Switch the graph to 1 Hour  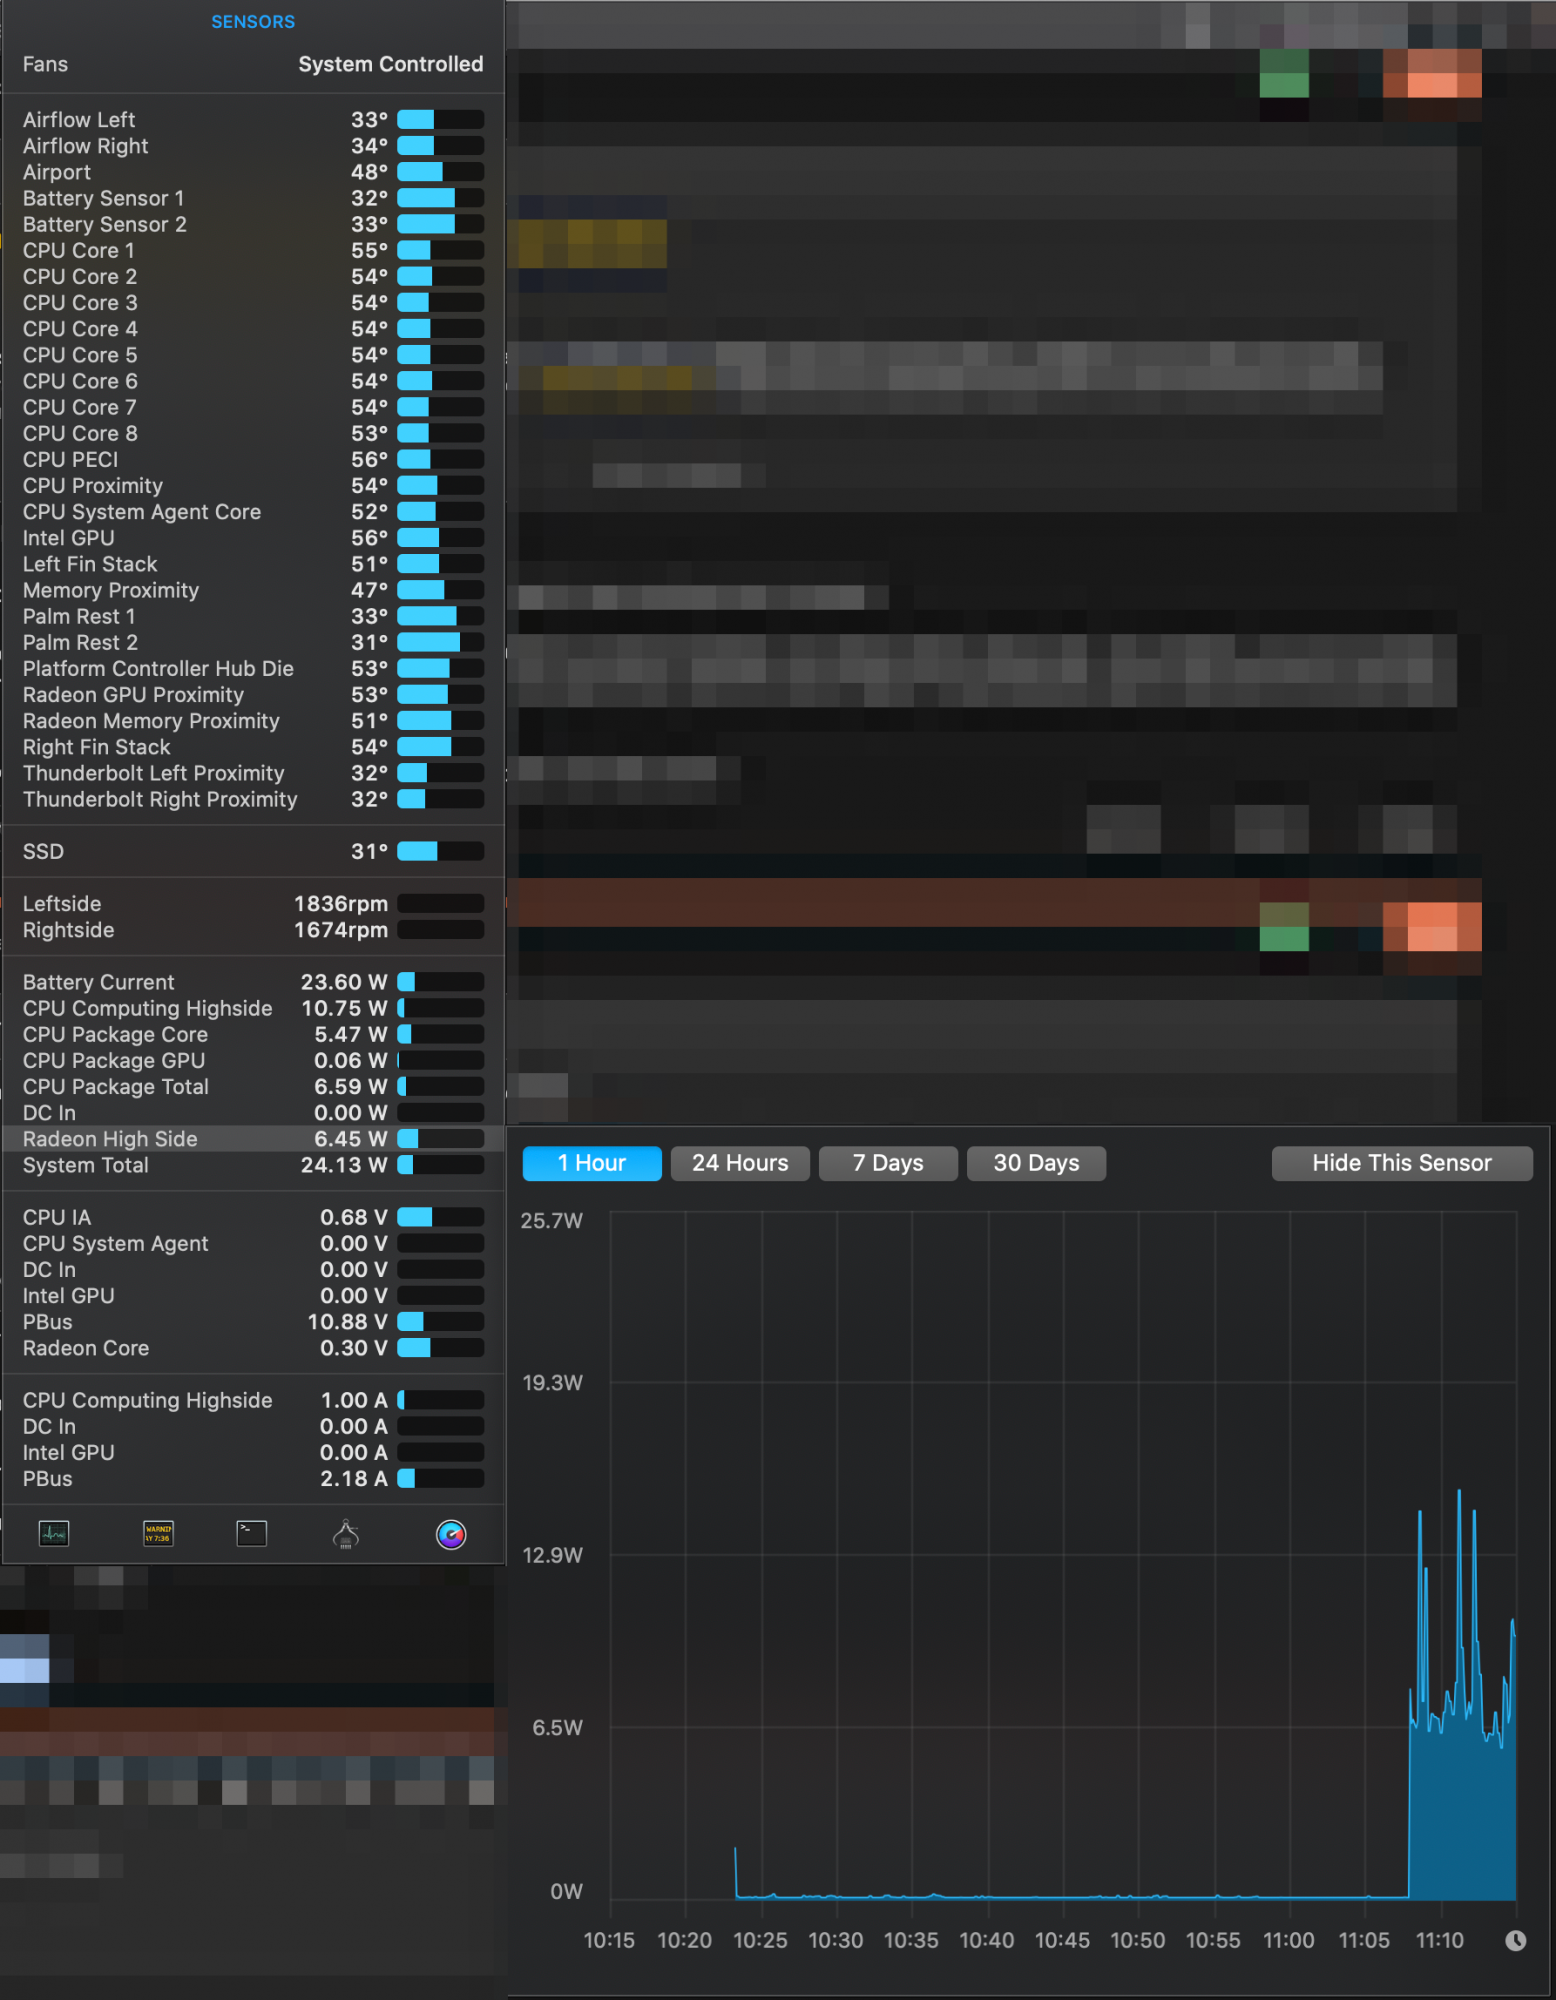pos(592,1163)
